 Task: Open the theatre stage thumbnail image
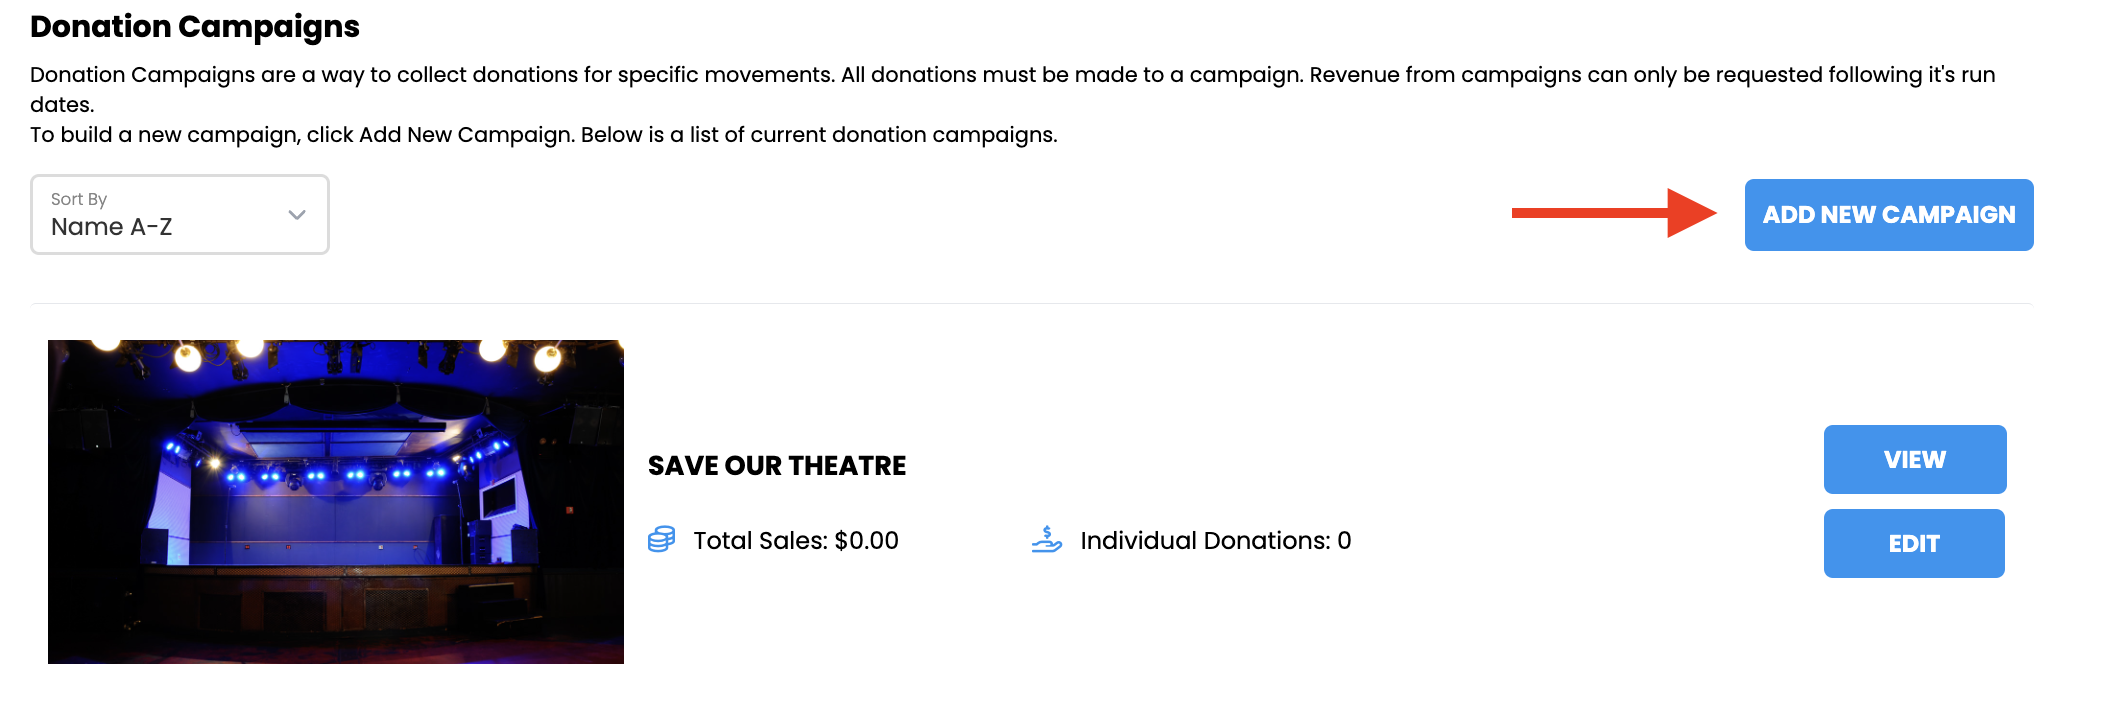(x=336, y=502)
